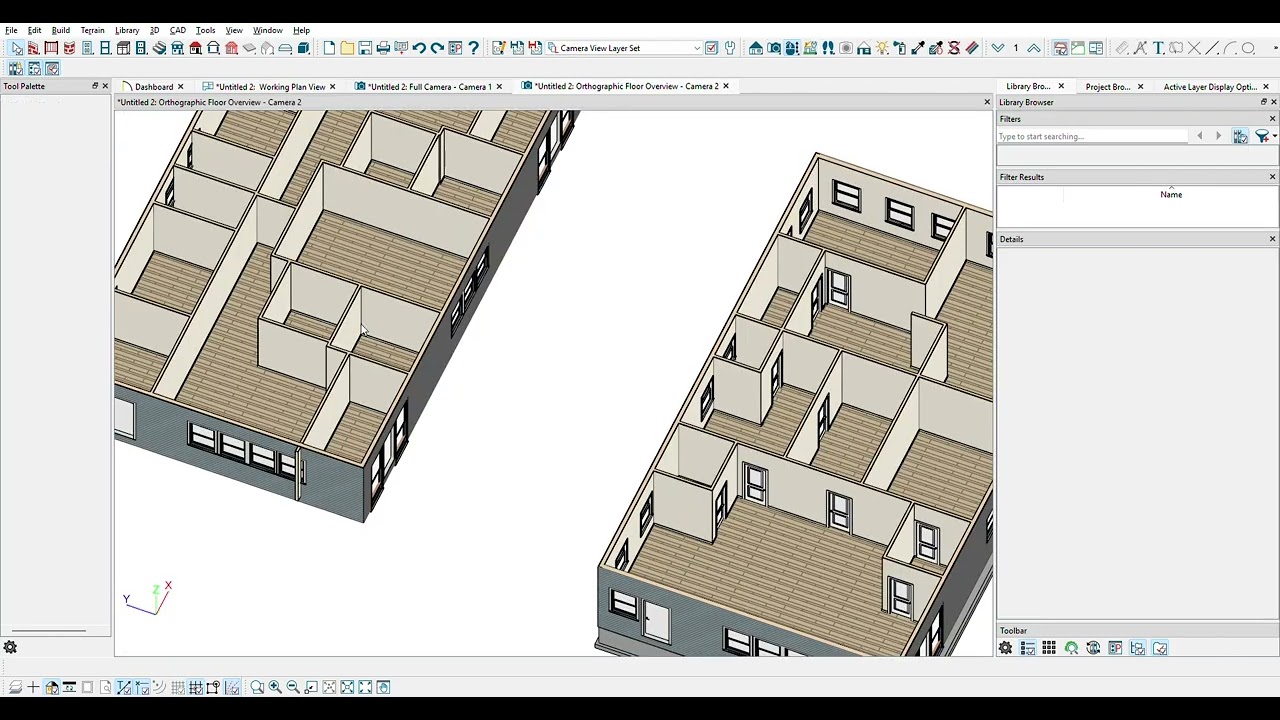The height and width of the screenshot is (720, 1280).
Task: Select the Draw Arc CAD tool
Action: (1230, 48)
